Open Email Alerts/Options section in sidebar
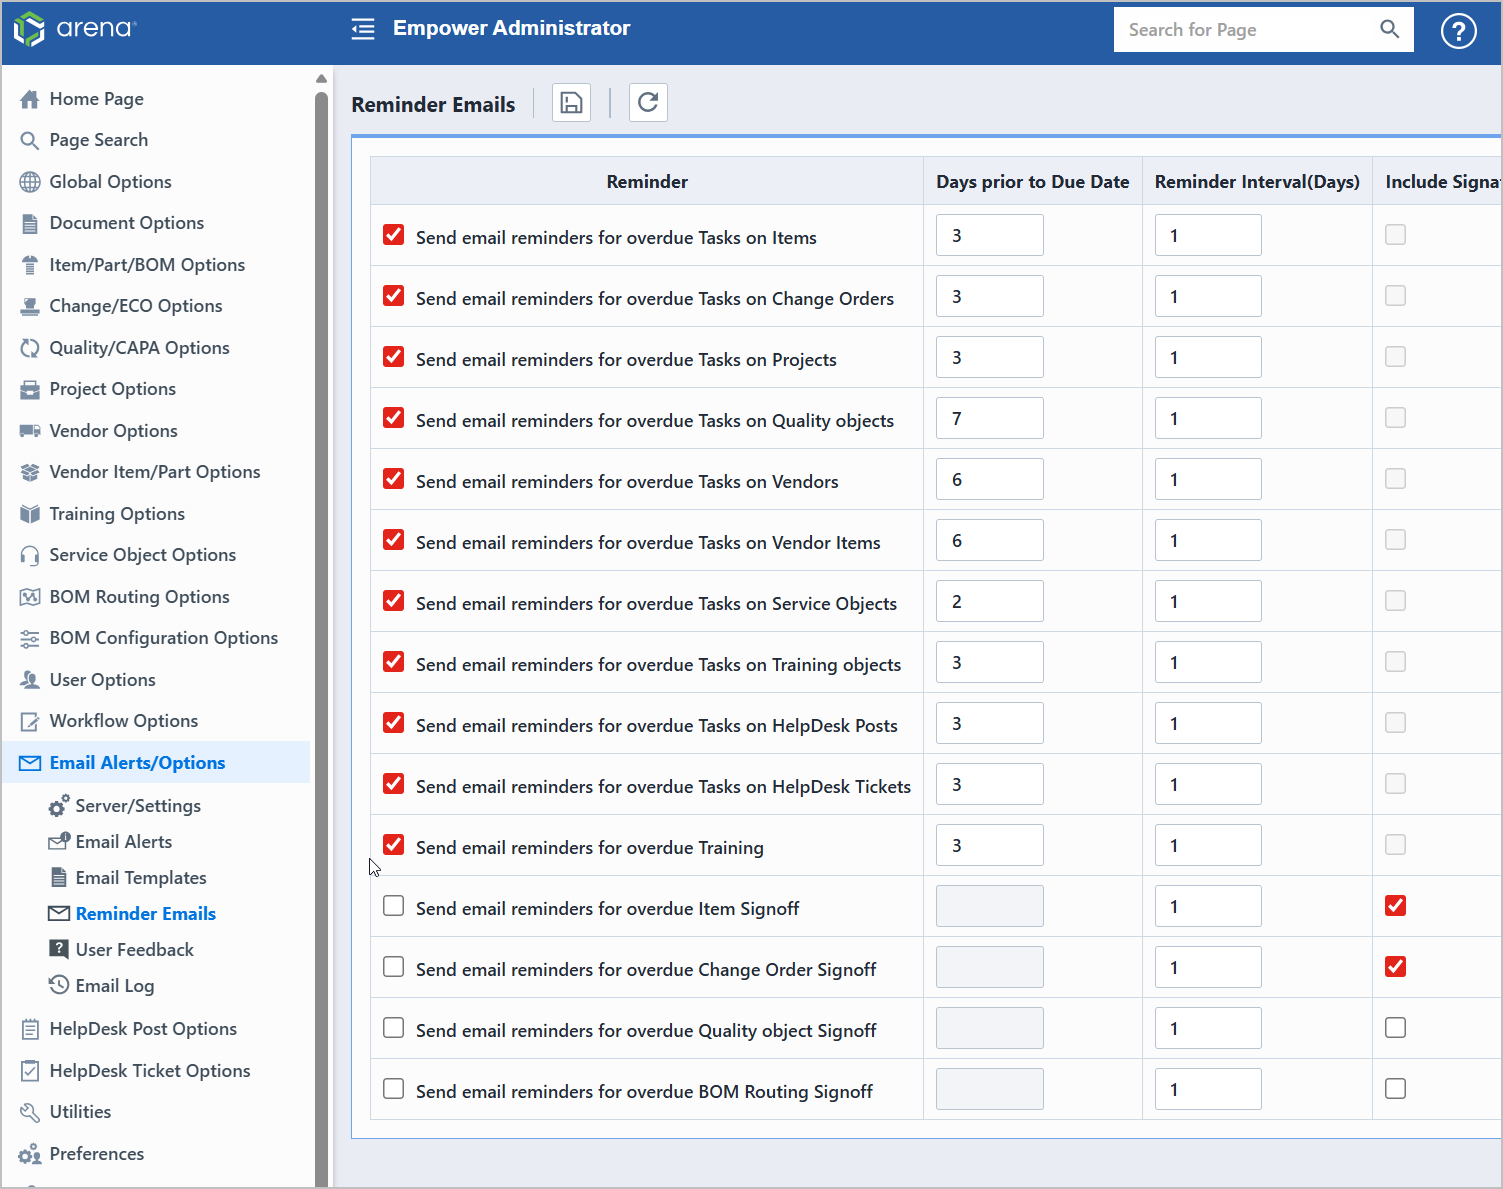Screen dimensions: 1503x1189 156,763
